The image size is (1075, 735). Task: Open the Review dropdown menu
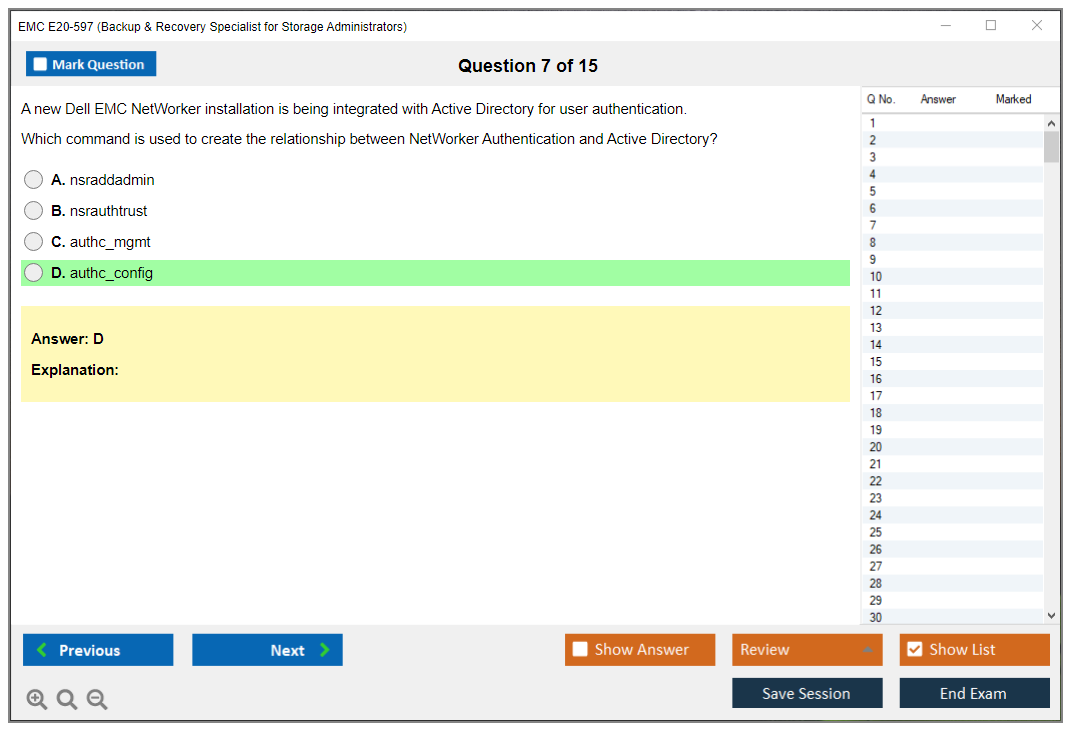pyautogui.click(x=806, y=650)
